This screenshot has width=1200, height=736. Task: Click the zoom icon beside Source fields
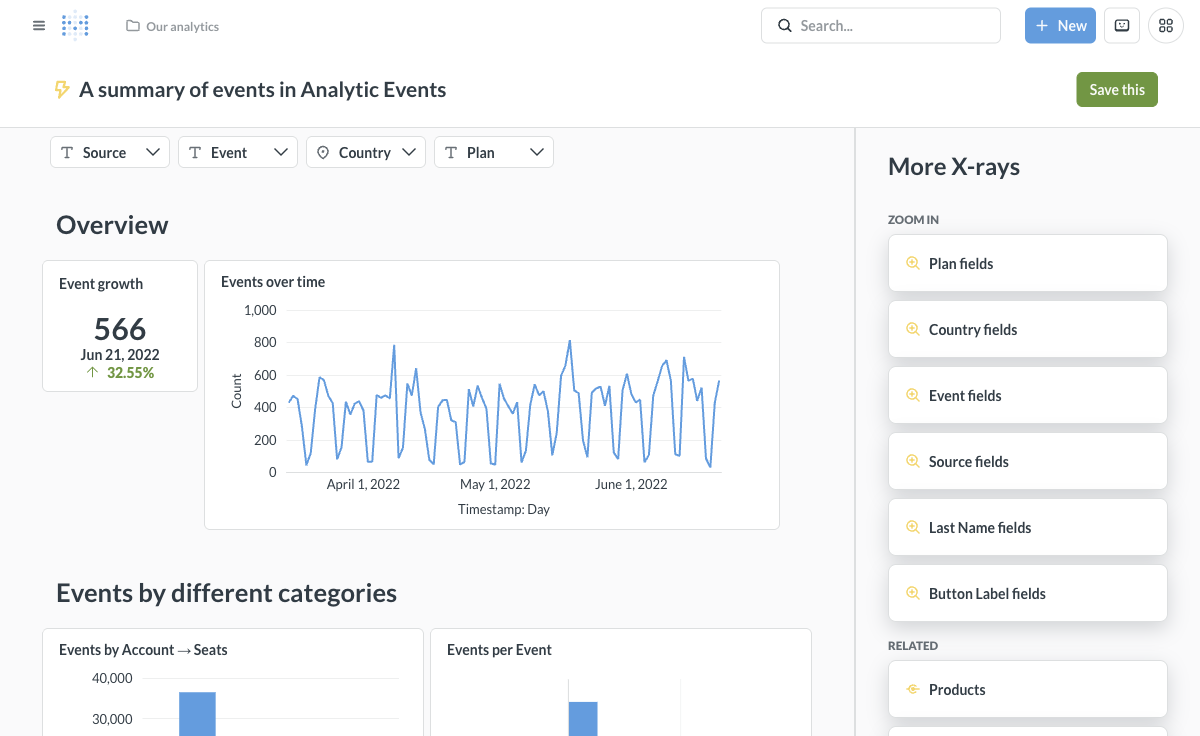912,461
